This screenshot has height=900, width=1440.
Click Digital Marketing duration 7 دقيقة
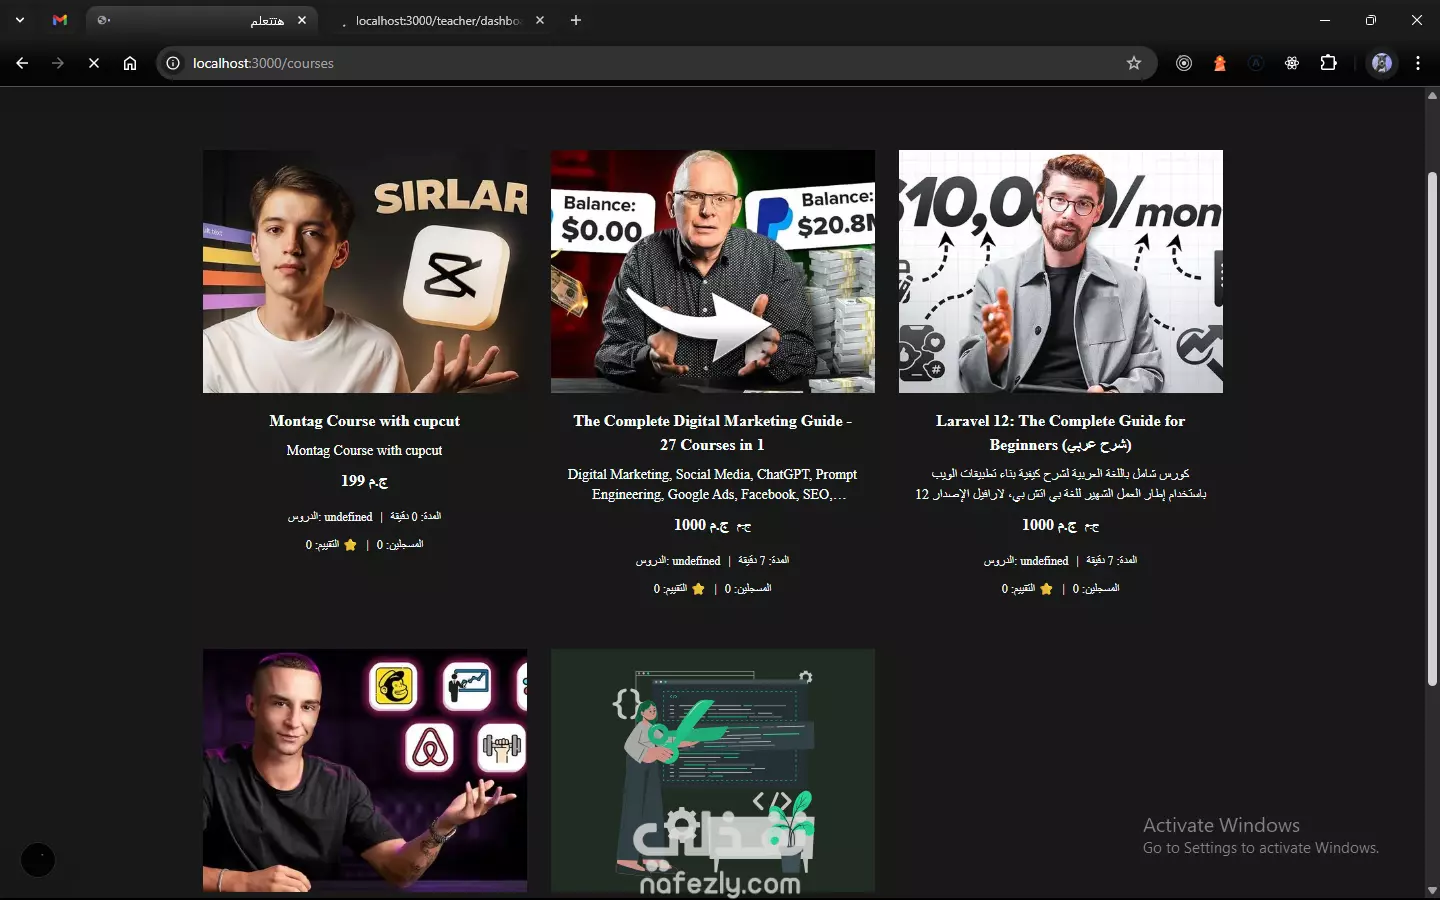pos(763,561)
